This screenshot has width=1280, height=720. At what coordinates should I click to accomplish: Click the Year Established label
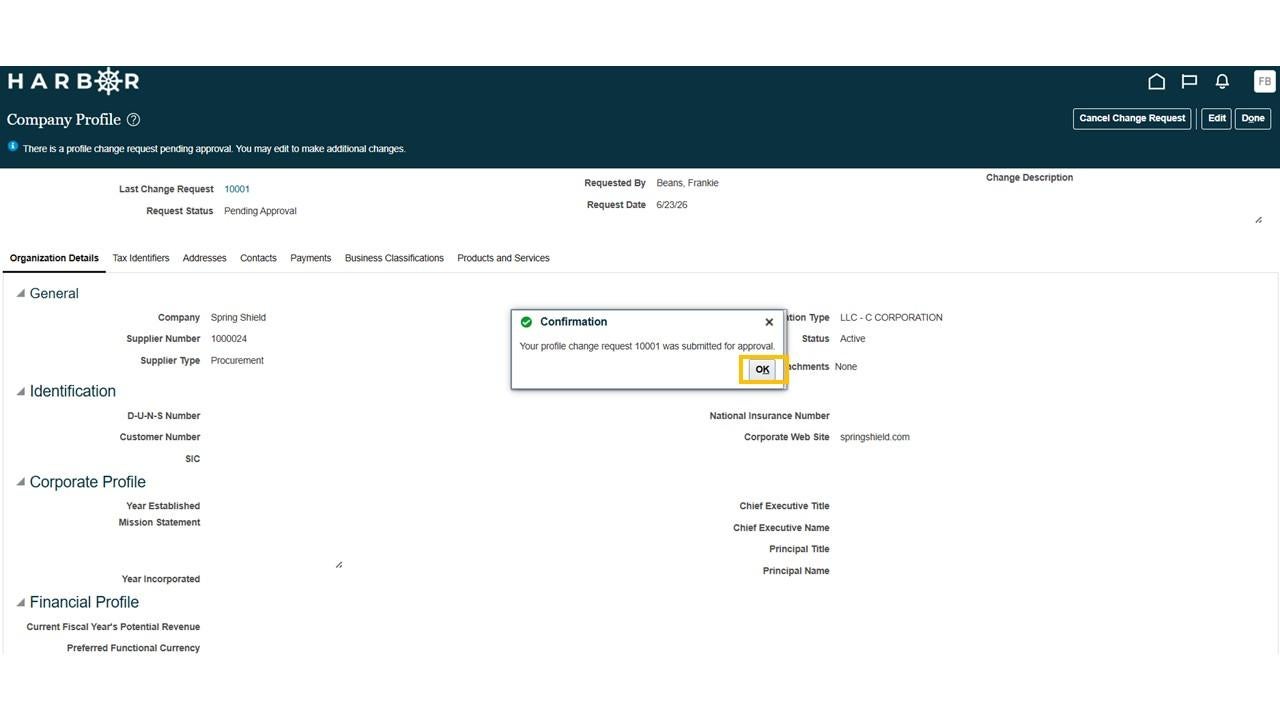(163, 506)
